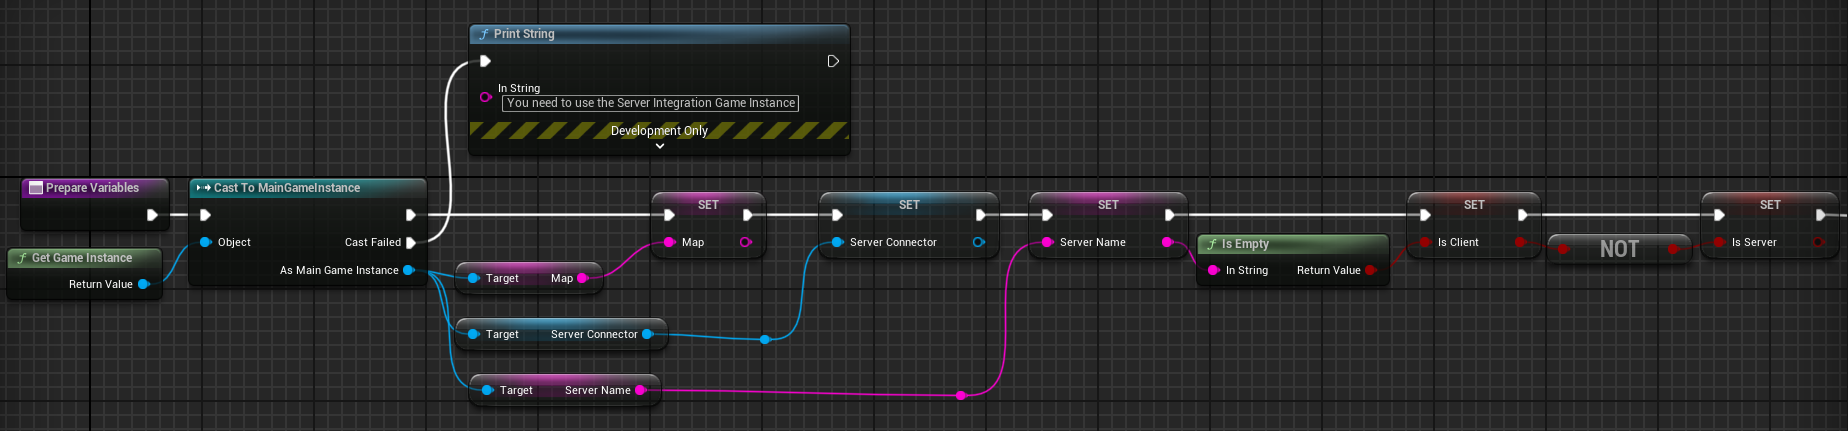The image size is (1848, 431).
Task: Expand Print String advanced options chevron
Action: [x=659, y=146]
